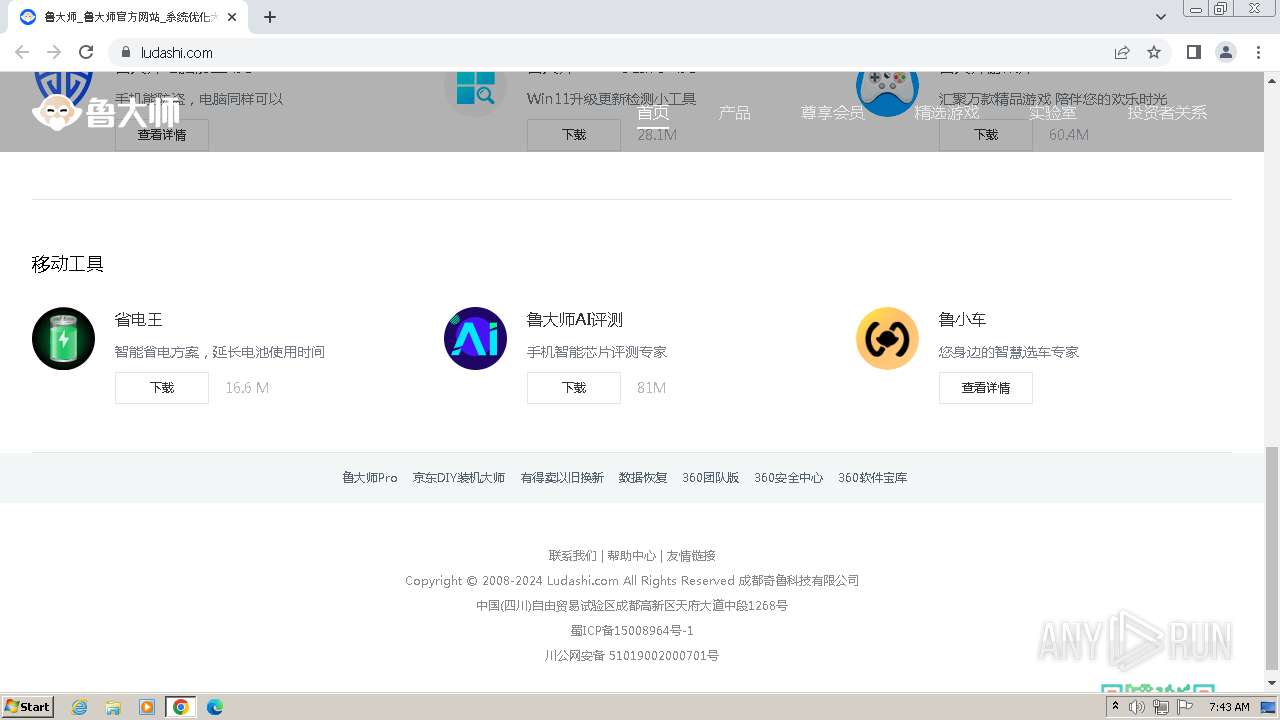Open 京东DIY装机大师 footer link
1280x720 pixels.
(459, 478)
